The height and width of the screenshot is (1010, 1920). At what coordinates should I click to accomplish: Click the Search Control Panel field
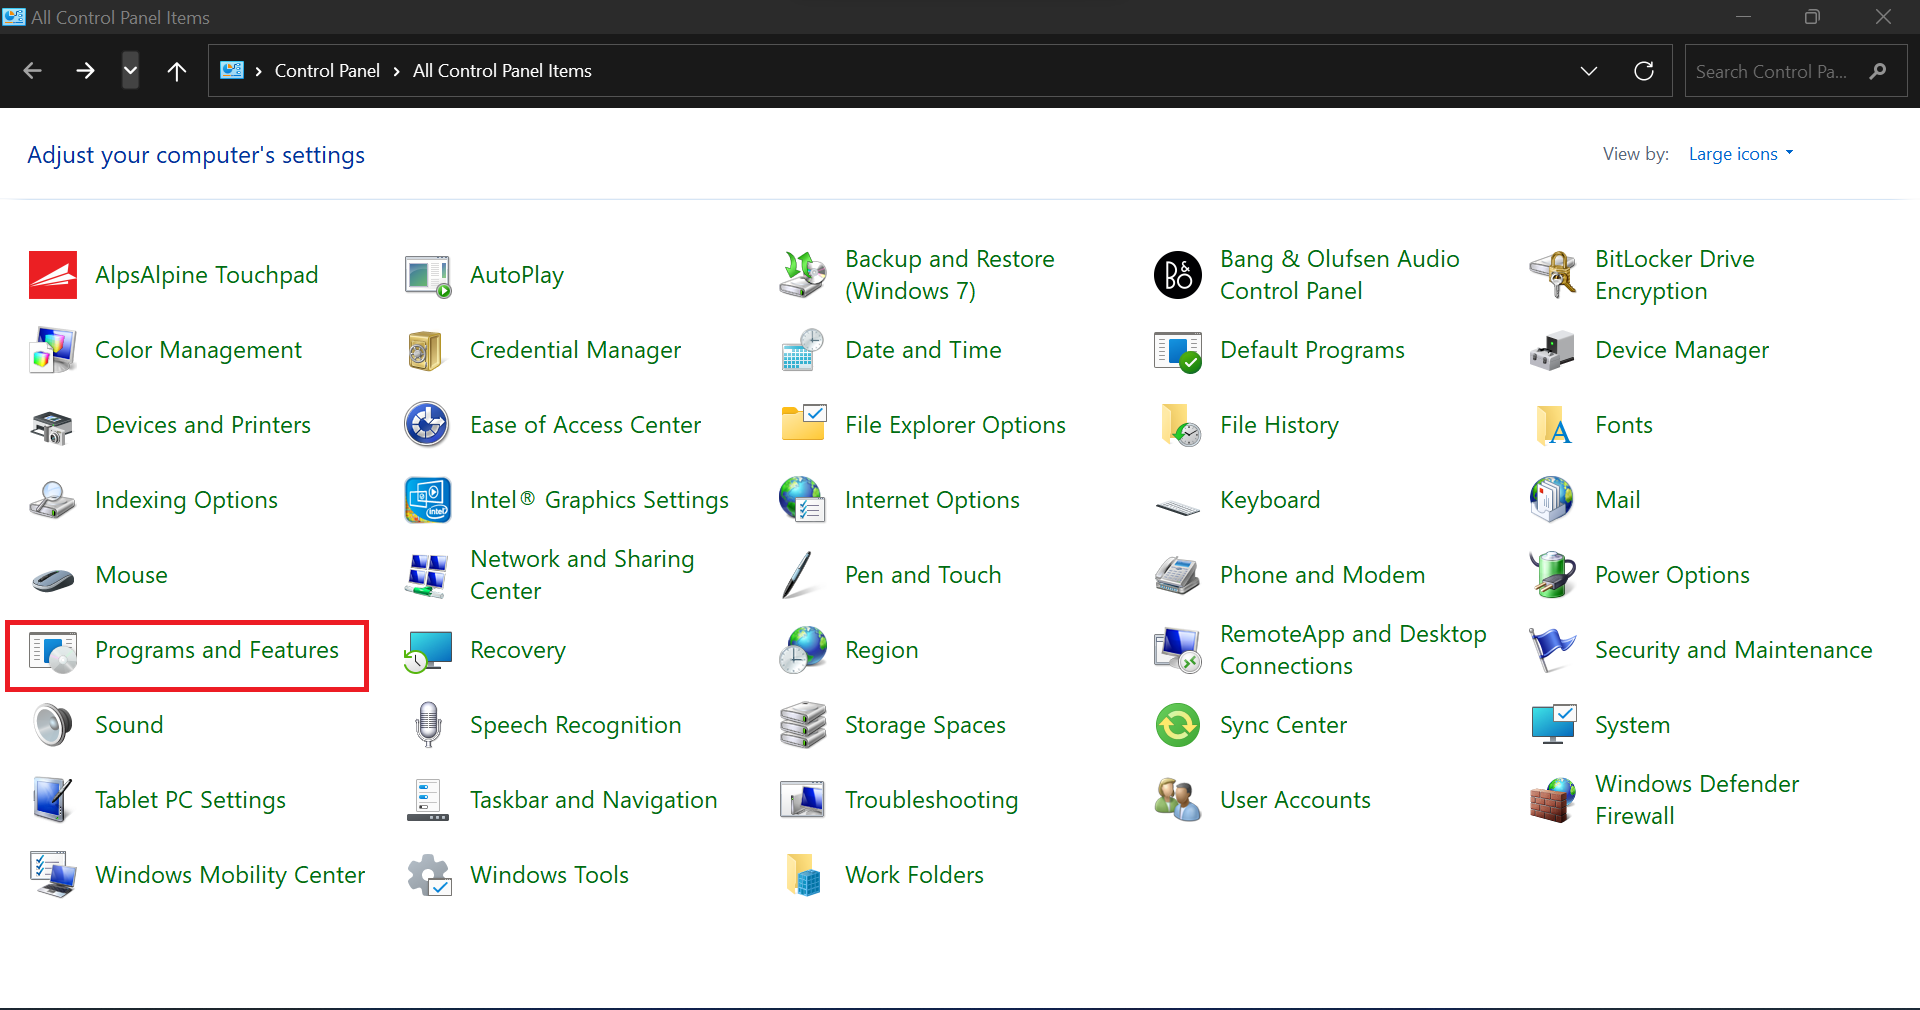point(1795,71)
